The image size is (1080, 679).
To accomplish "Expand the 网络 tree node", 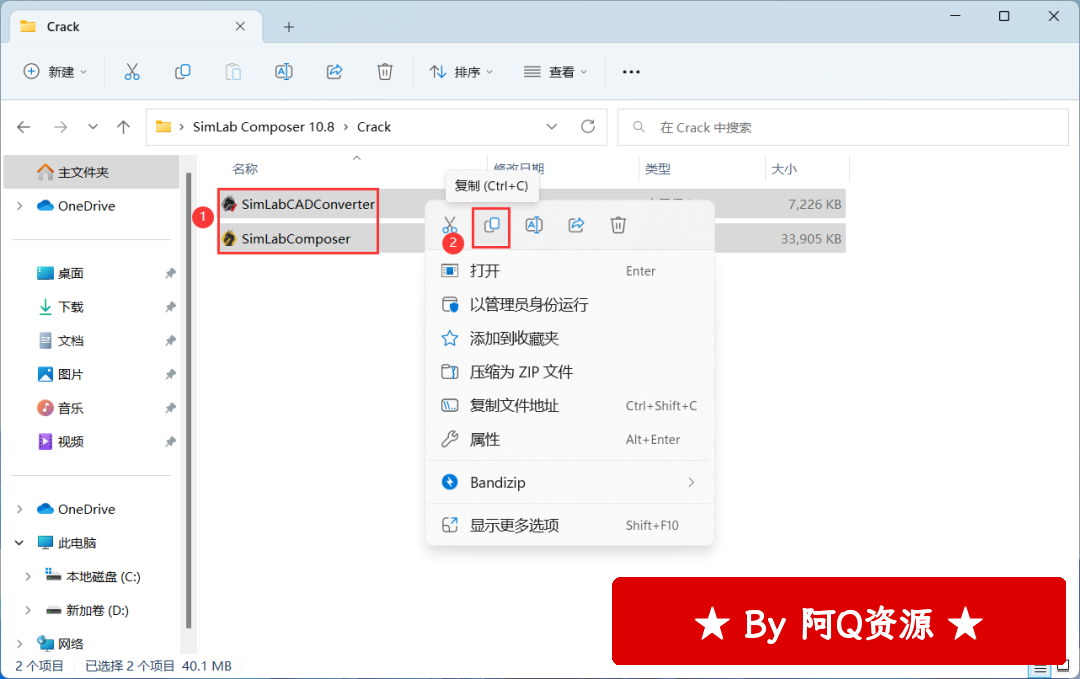I will click(19, 644).
